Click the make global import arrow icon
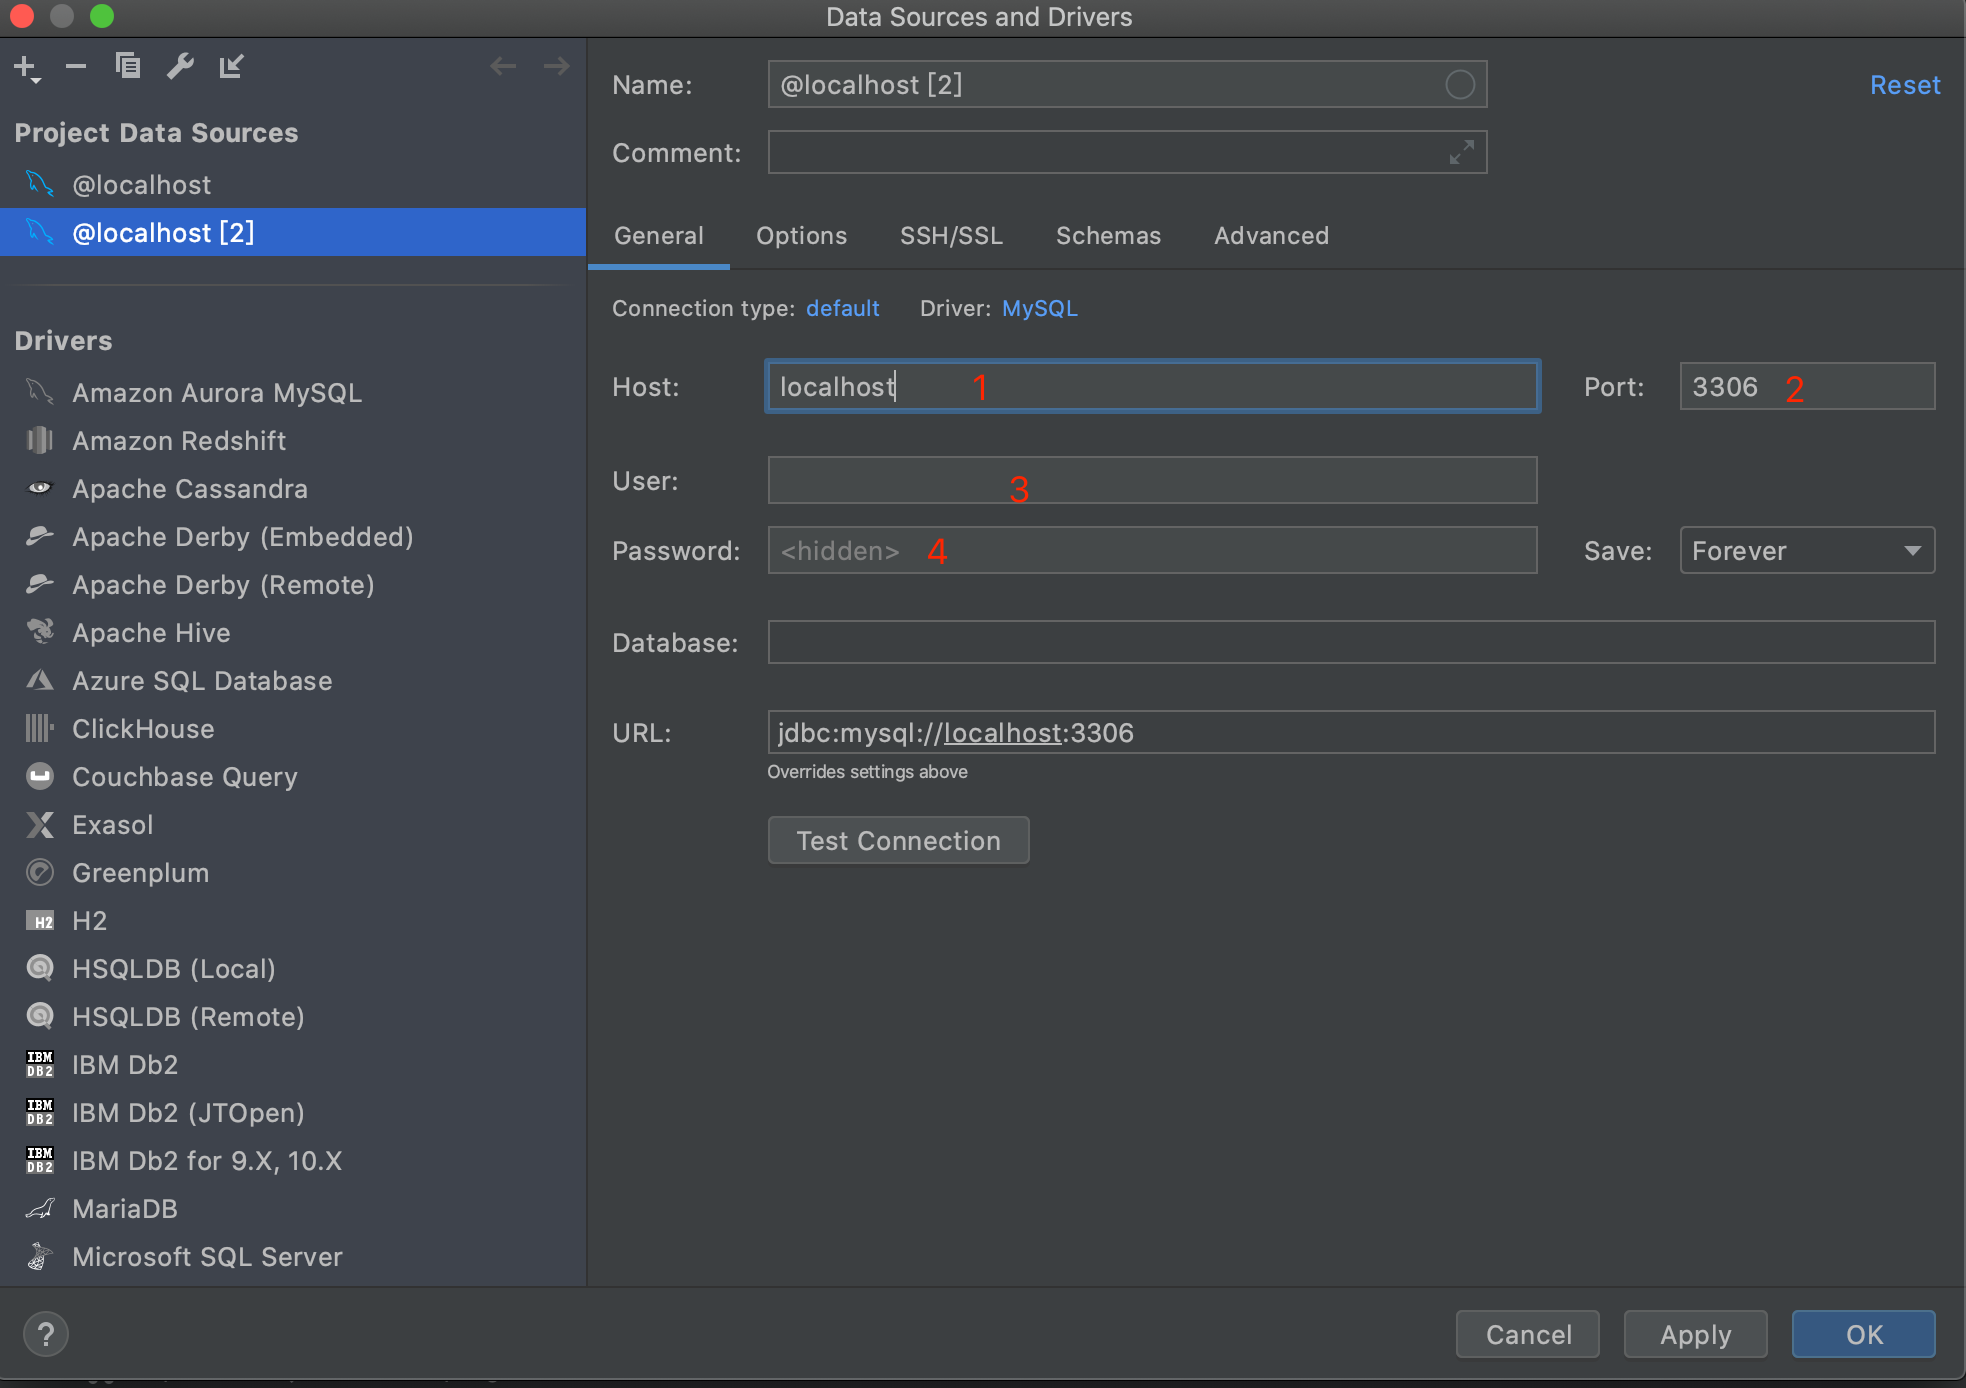The height and width of the screenshot is (1388, 1966). coord(232,67)
